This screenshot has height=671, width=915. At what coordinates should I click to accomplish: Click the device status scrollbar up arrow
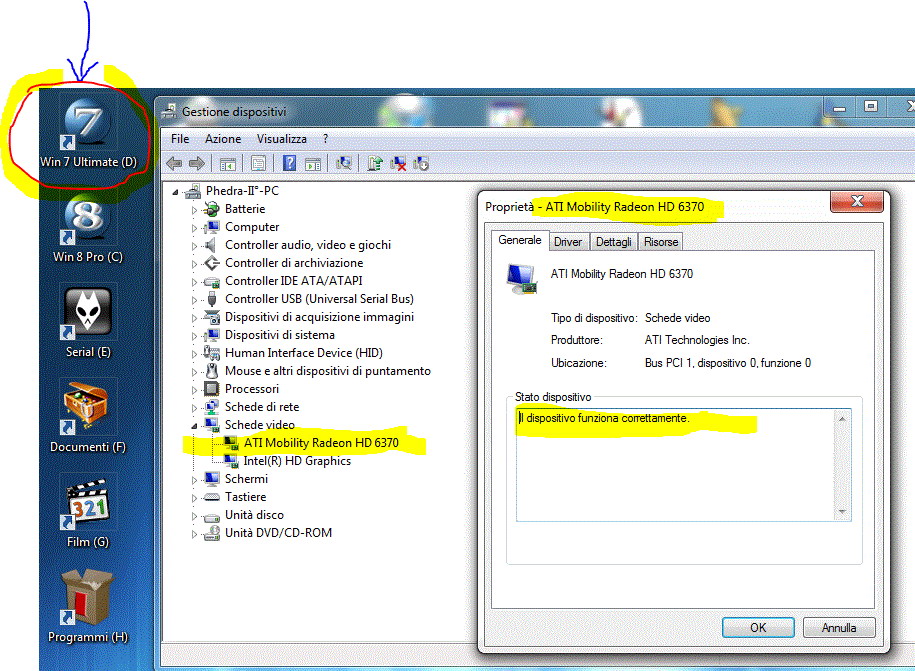coord(842,419)
